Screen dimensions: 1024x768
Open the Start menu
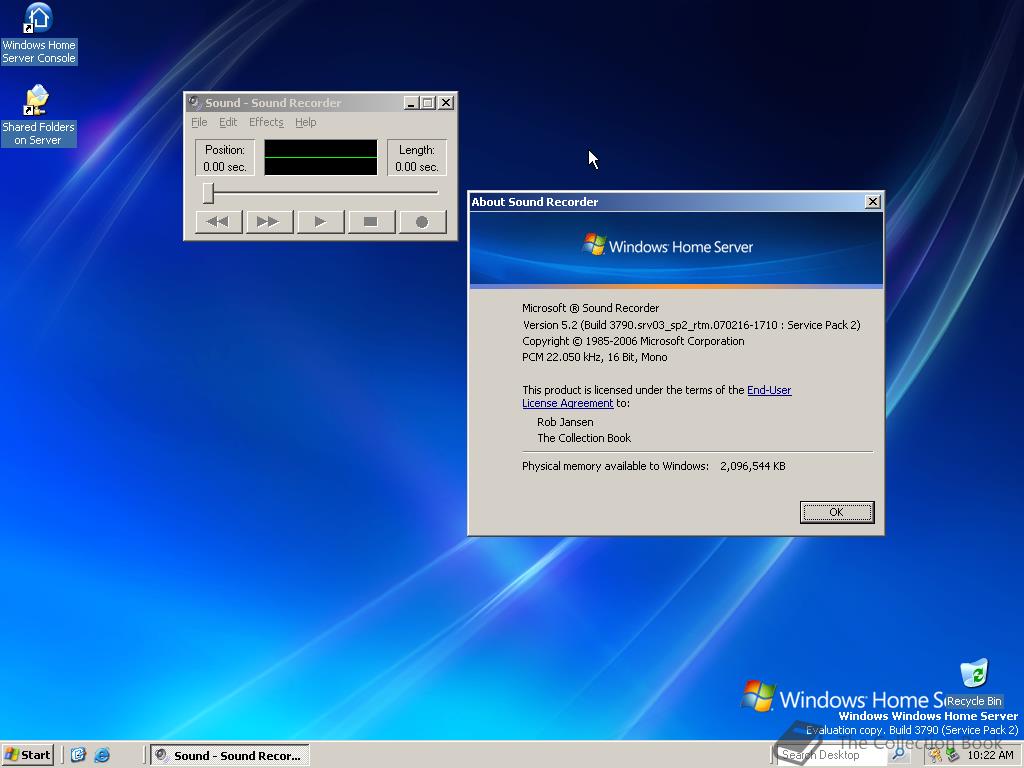[x=27, y=755]
